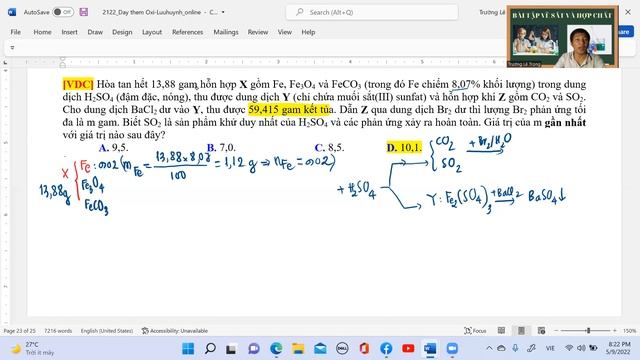The image size is (640, 360).
Task: Open the weather widget showing 27°C
Action: [x=33, y=349]
